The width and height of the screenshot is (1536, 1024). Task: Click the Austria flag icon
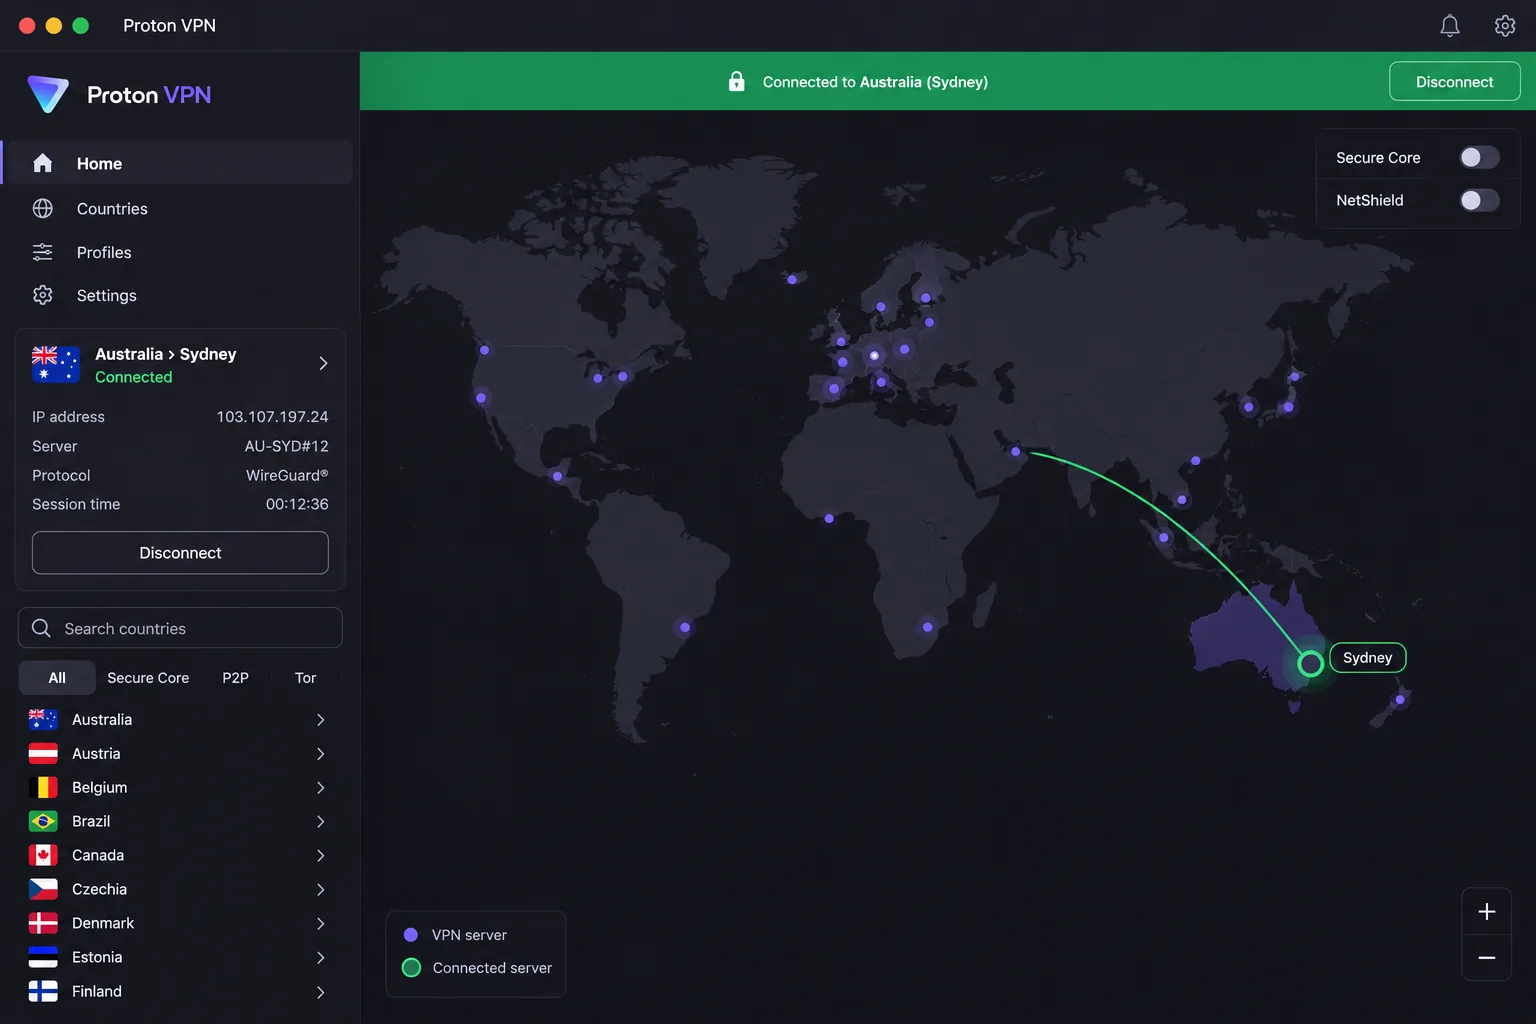coord(43,754)
